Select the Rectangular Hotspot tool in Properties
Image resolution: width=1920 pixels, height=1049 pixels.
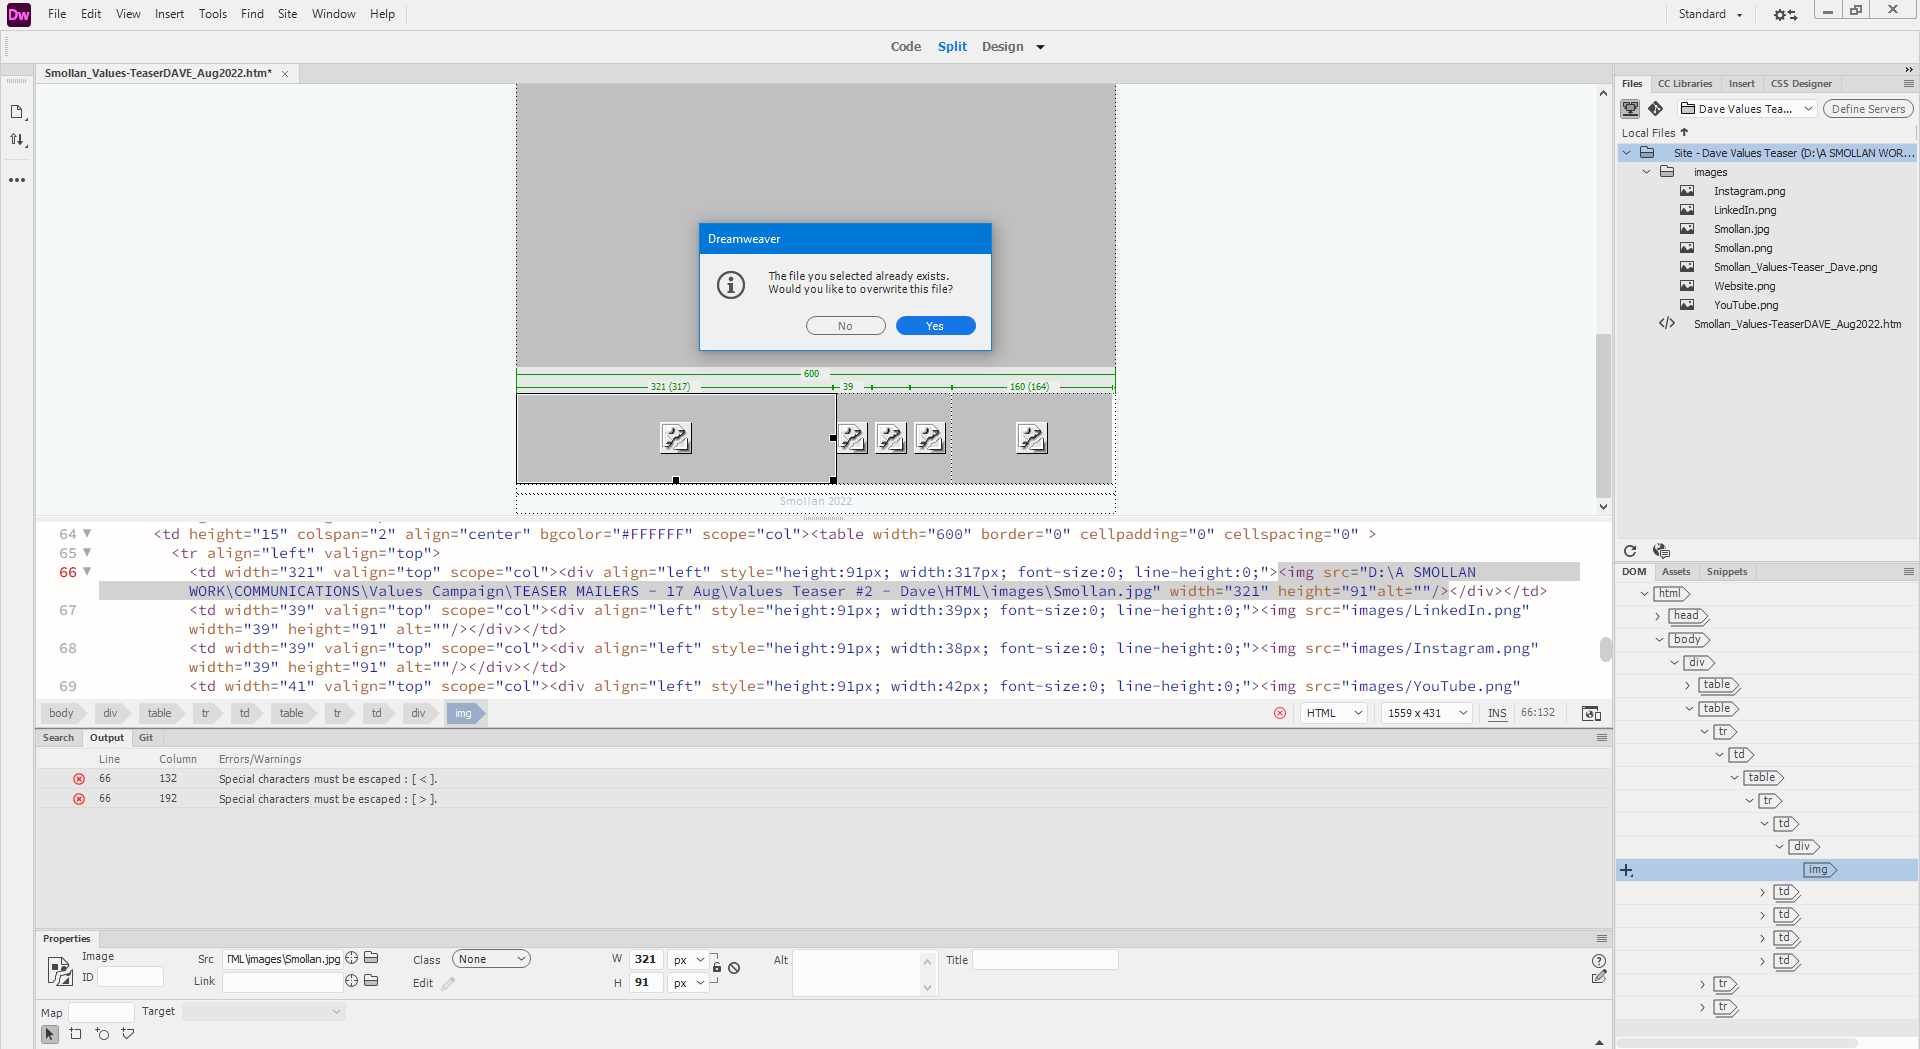(75, 1034)
